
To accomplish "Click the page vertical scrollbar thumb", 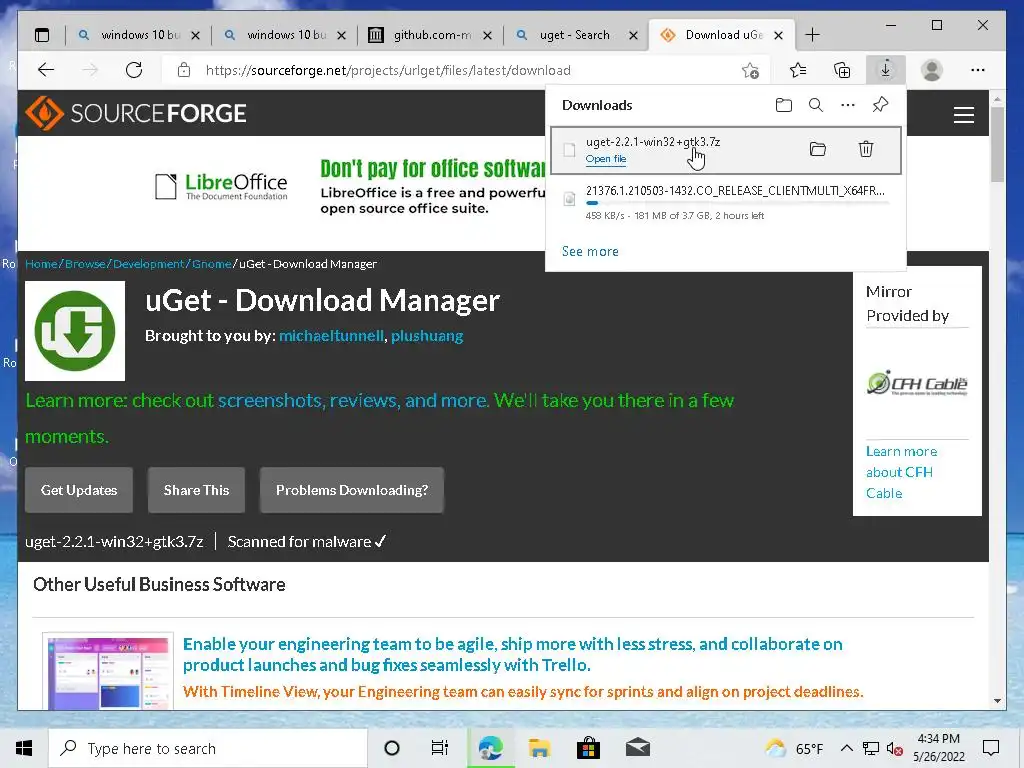I will (x=997, y=144).
